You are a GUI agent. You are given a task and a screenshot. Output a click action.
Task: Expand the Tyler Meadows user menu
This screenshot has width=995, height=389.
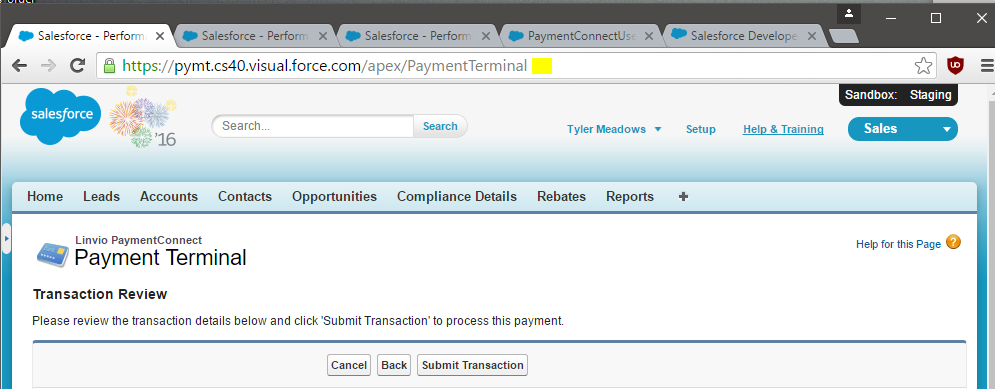pyautogui.click(x=614, y=129)
